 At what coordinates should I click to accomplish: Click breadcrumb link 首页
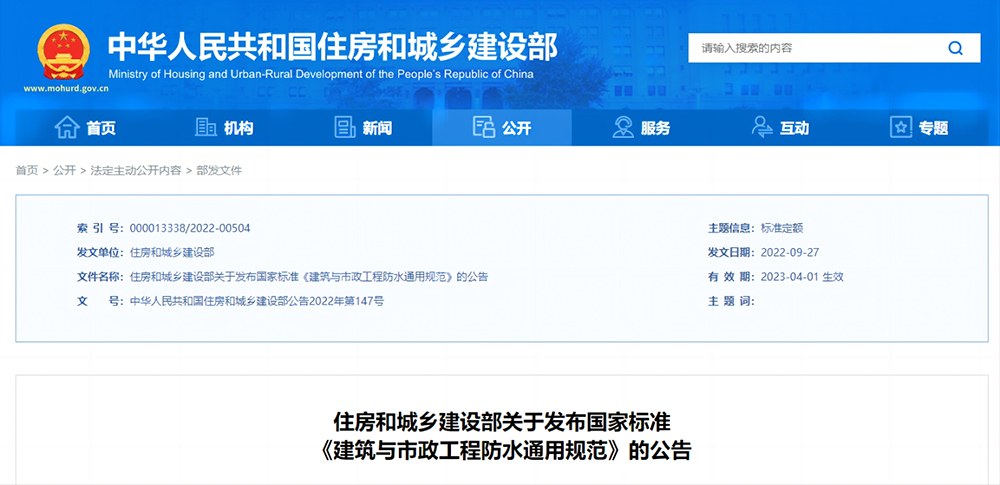coord(27,170)
